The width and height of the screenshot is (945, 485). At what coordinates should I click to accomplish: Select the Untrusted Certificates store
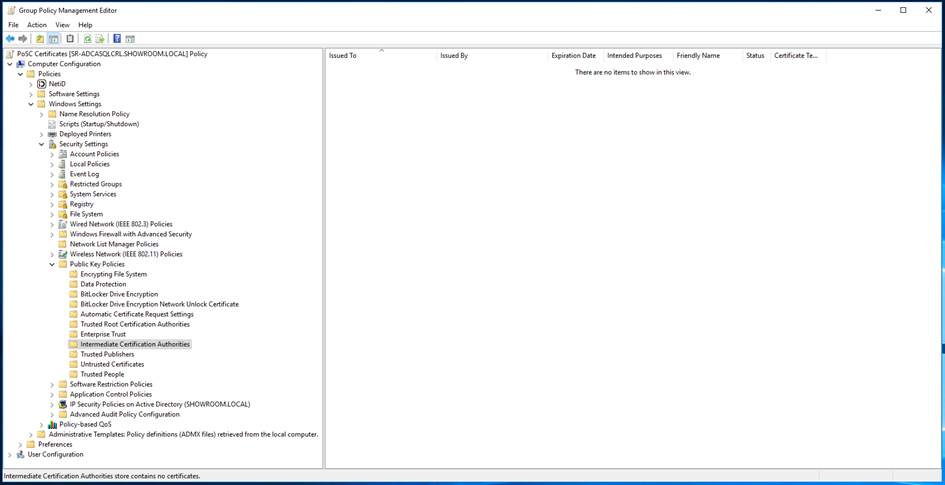[x=112, y=365]
